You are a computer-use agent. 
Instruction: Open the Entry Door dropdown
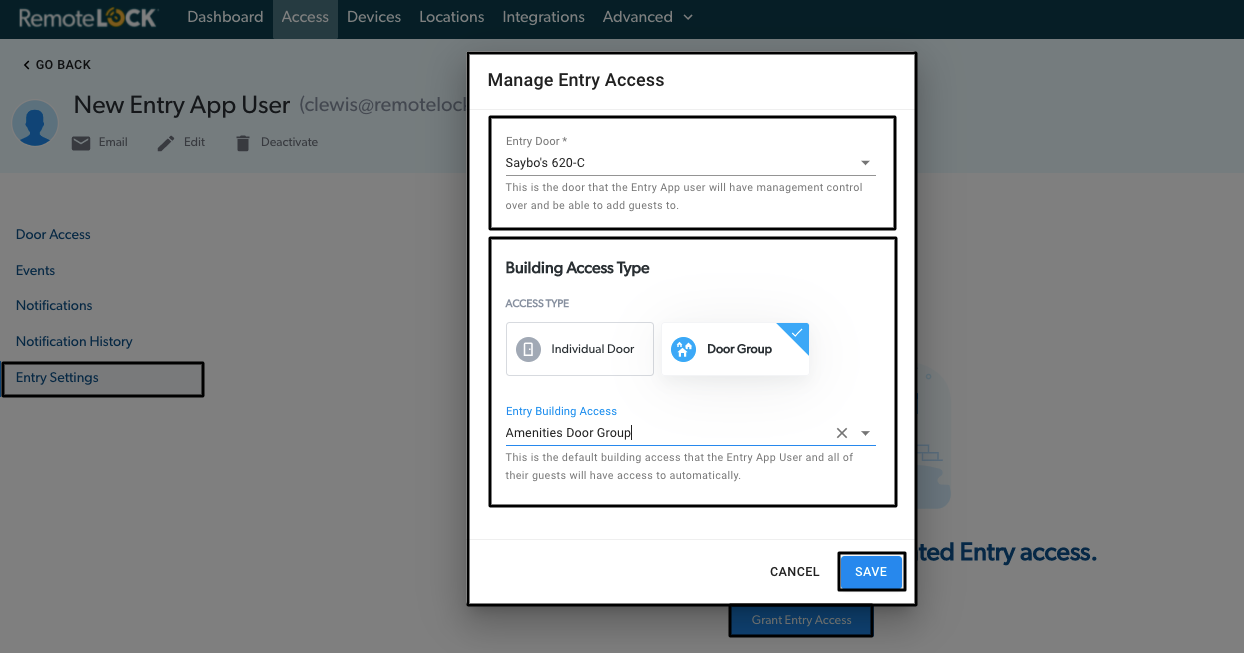[864, 162]
